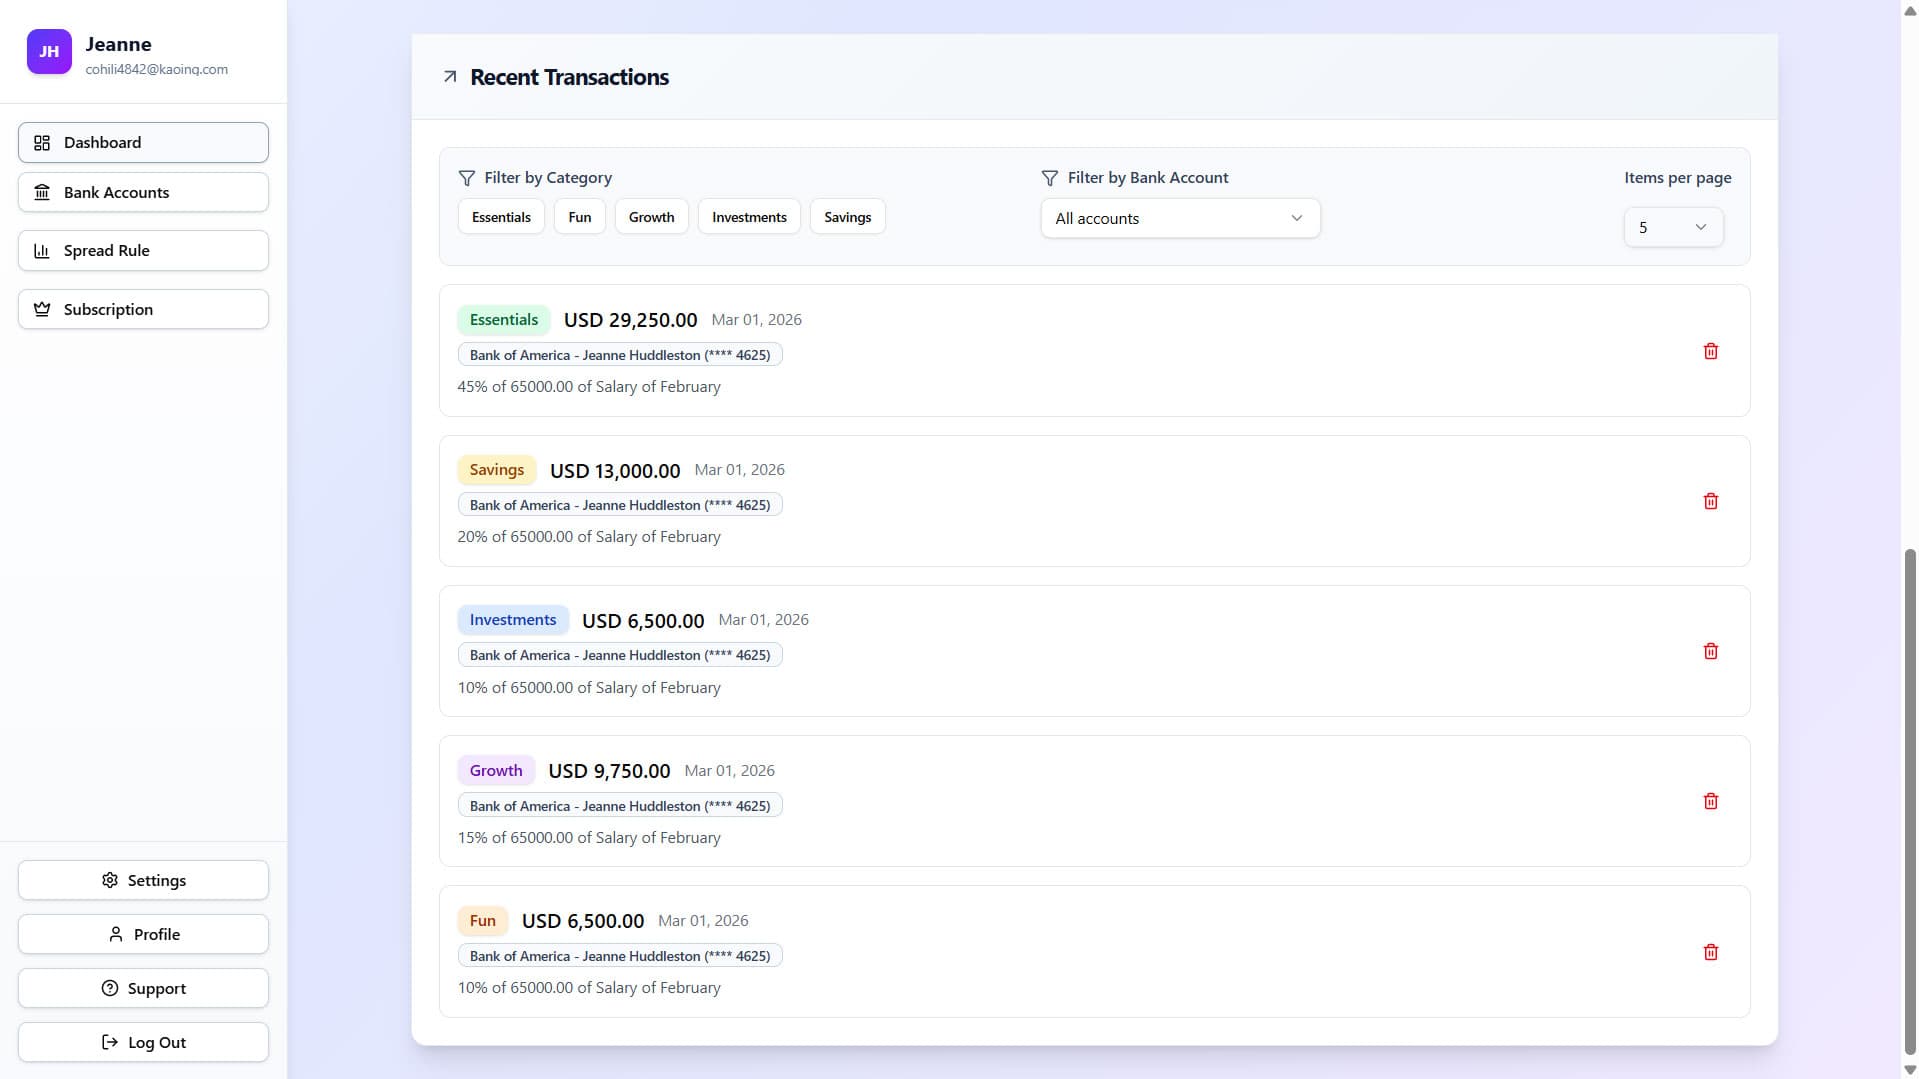Screen dimensions: 1919x1079
Task: Open the All accounts dropdown
Action: (1180, 218)
